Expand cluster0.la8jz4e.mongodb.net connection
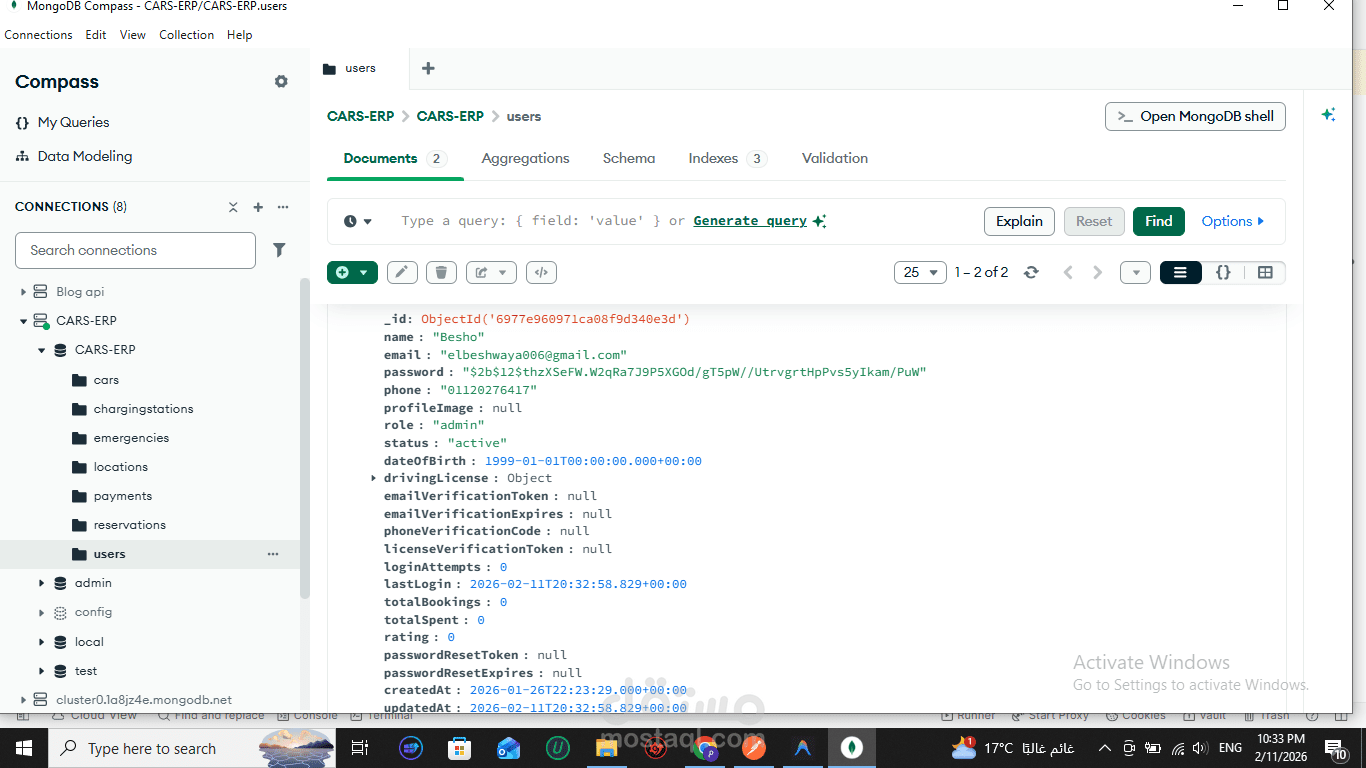Image resolution: width=1366 pixels, height=768 pixels. tap(23, 700)
